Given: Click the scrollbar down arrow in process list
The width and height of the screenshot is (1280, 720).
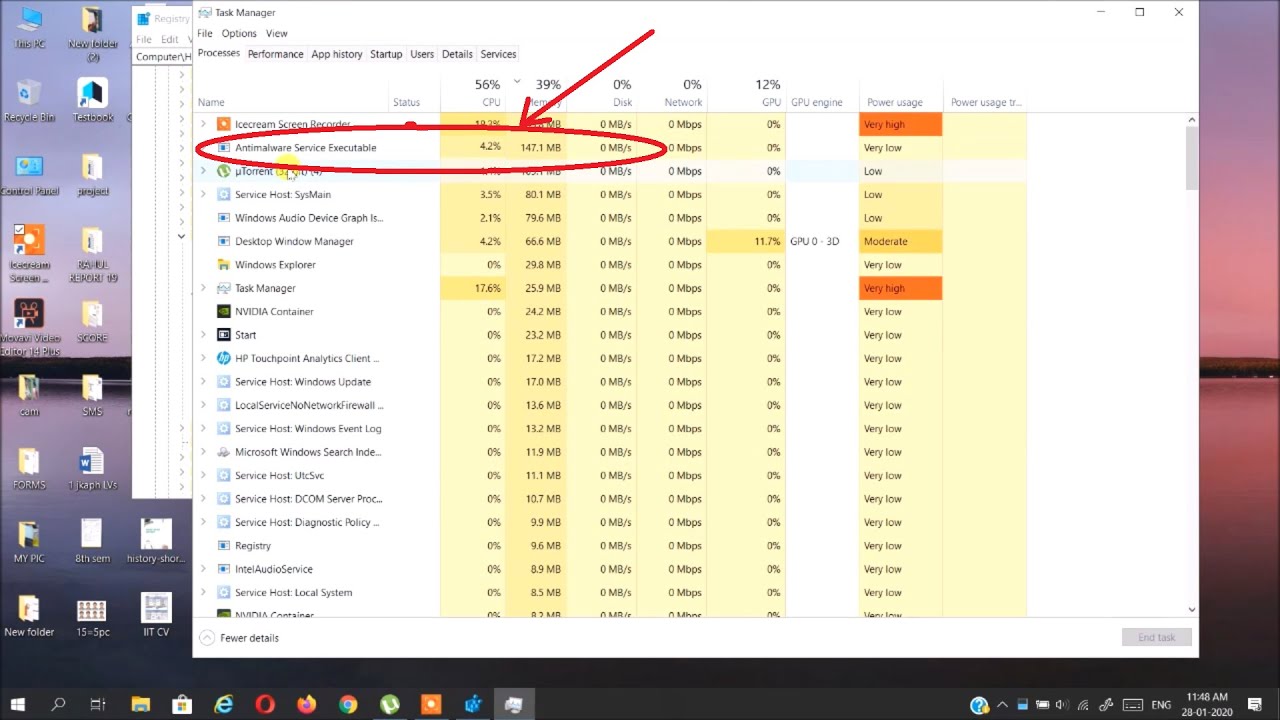Looking at the screenshot, I should click(1192, 609).
